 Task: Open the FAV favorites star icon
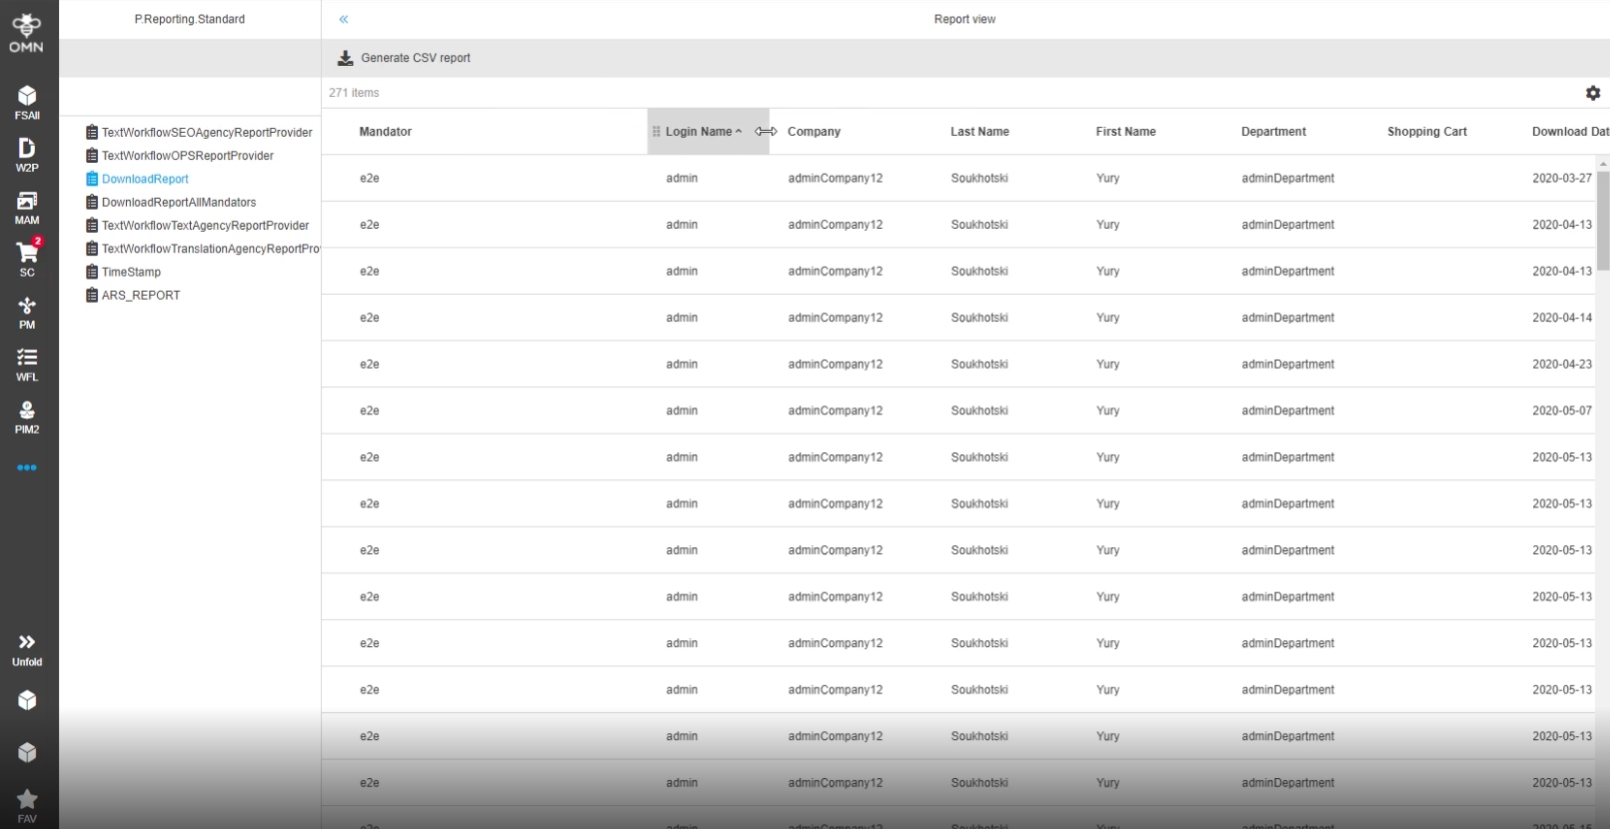pyautogui.click(x=27, y=804)
